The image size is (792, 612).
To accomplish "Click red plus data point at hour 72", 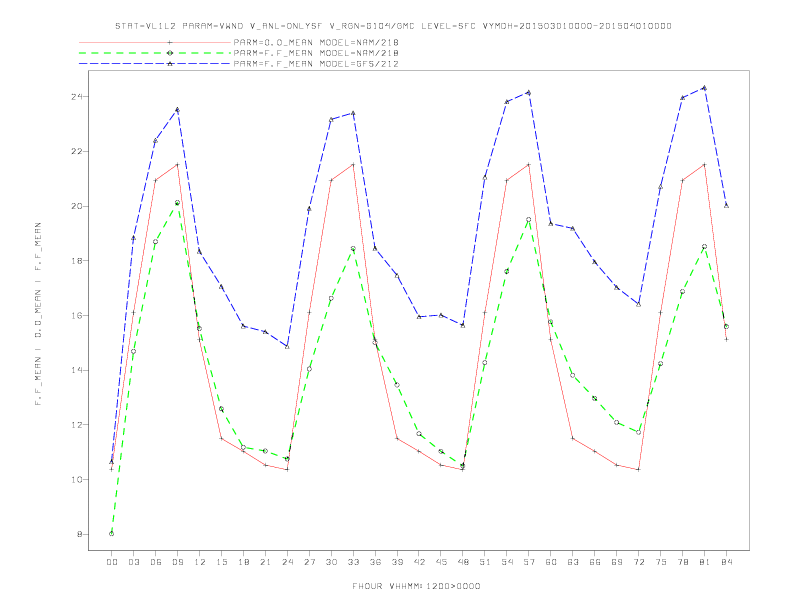I will [638, 469].
